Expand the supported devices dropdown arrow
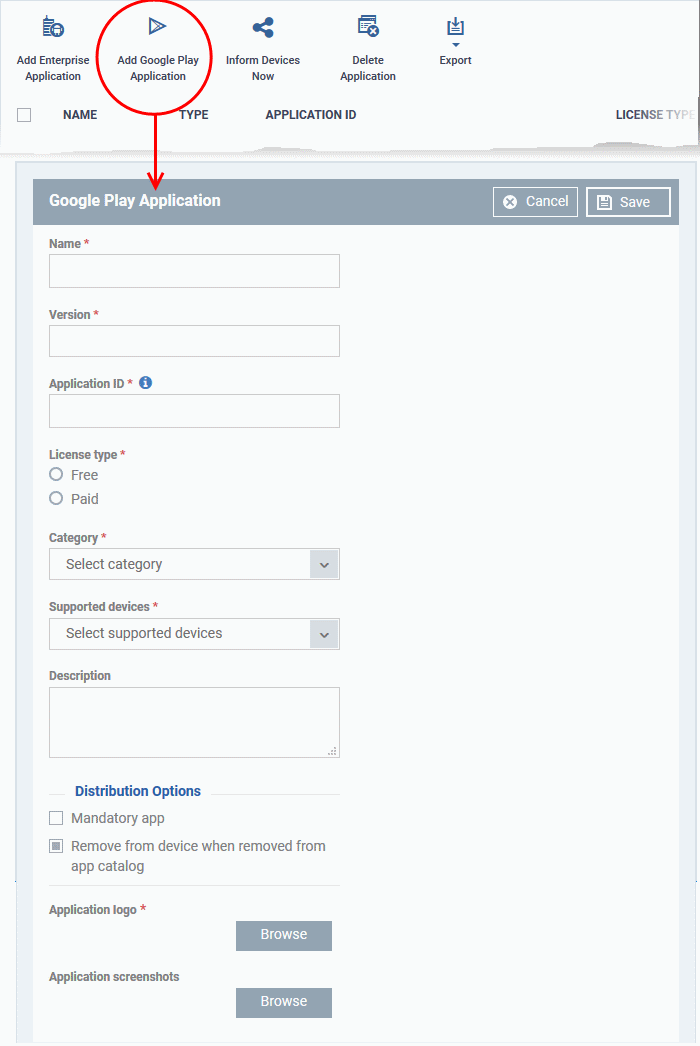 pos(324,634)
